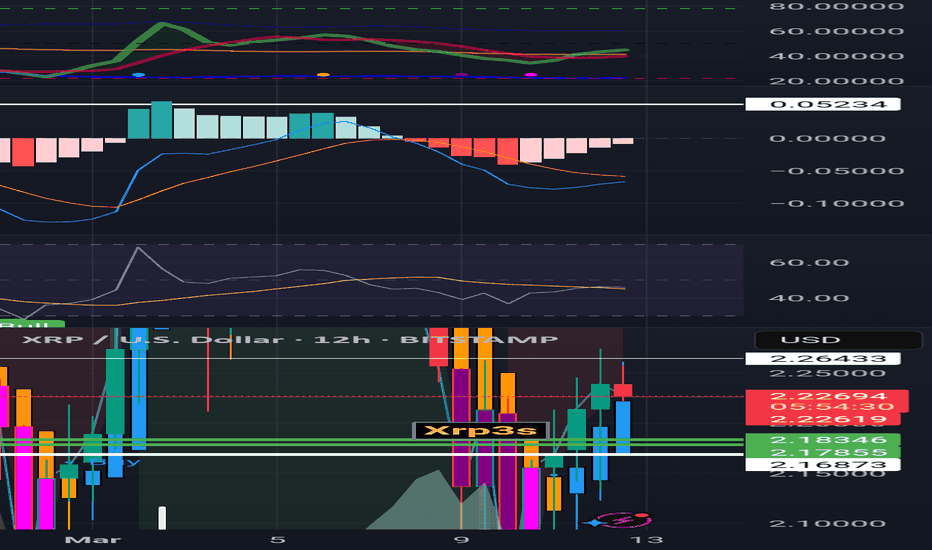This screenshot has height=550, width=932.
Task: Click the lightning event icon near date 13
Action: click(623, 521)
